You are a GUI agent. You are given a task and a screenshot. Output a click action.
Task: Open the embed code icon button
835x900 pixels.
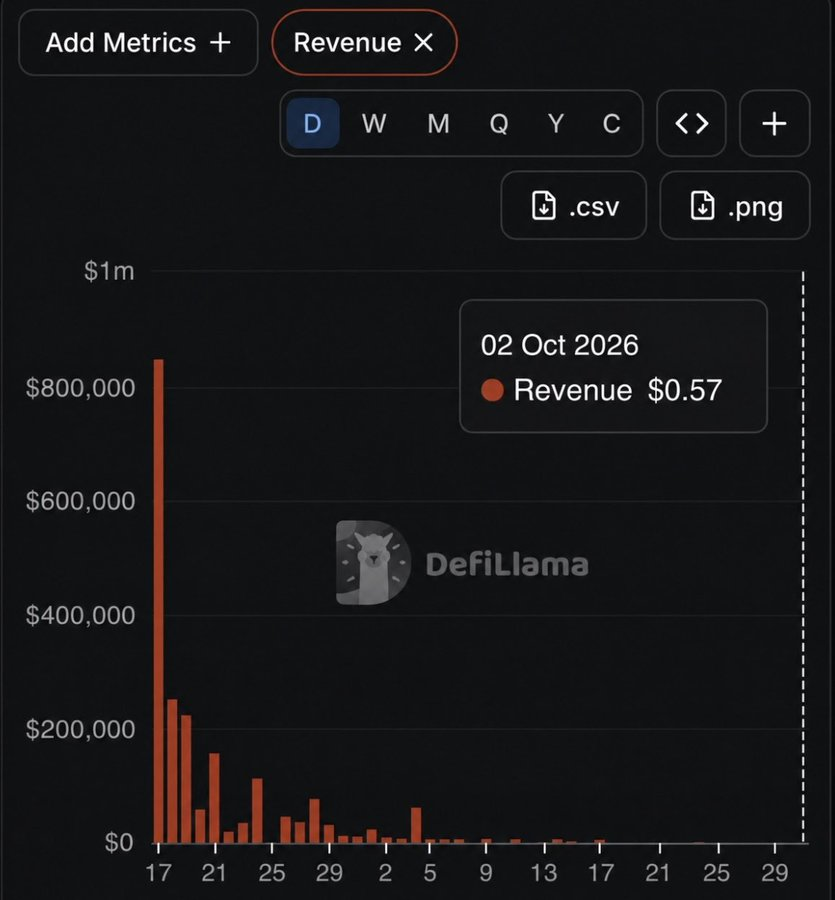692,123
